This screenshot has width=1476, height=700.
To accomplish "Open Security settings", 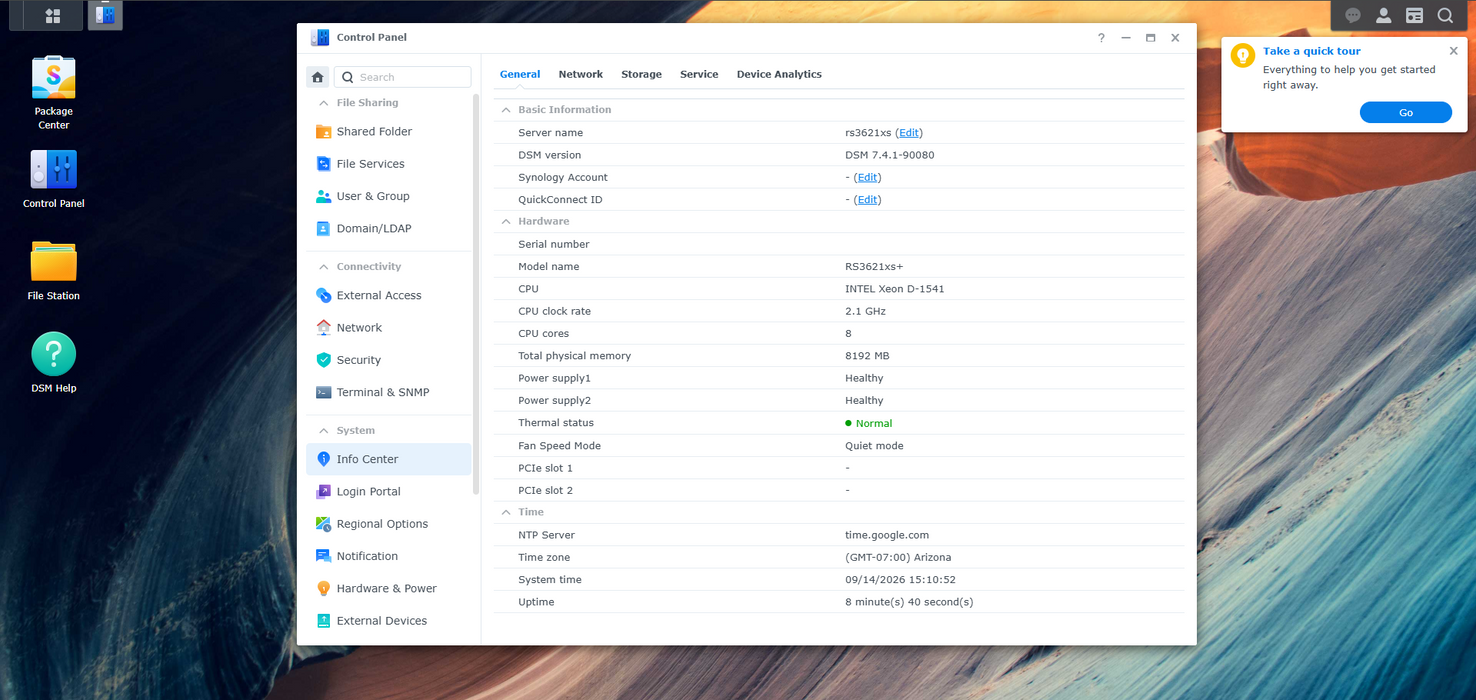I will coord(389,360).
